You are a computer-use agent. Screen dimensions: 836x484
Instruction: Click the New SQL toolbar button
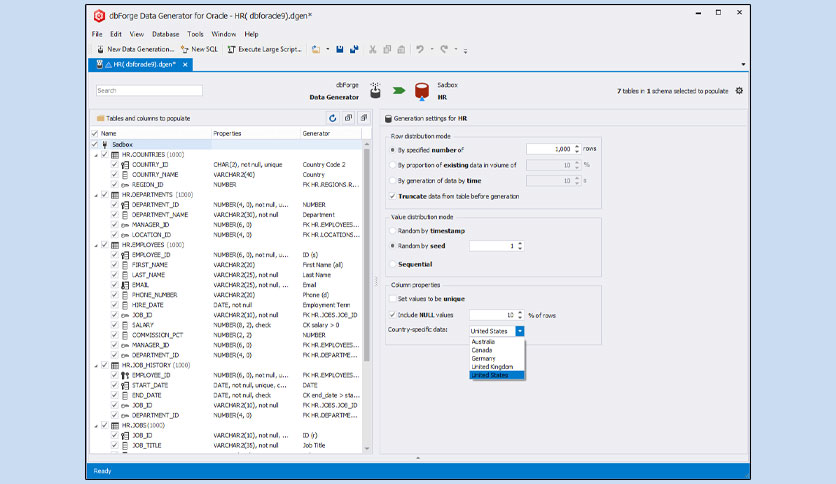click(199, 49)
